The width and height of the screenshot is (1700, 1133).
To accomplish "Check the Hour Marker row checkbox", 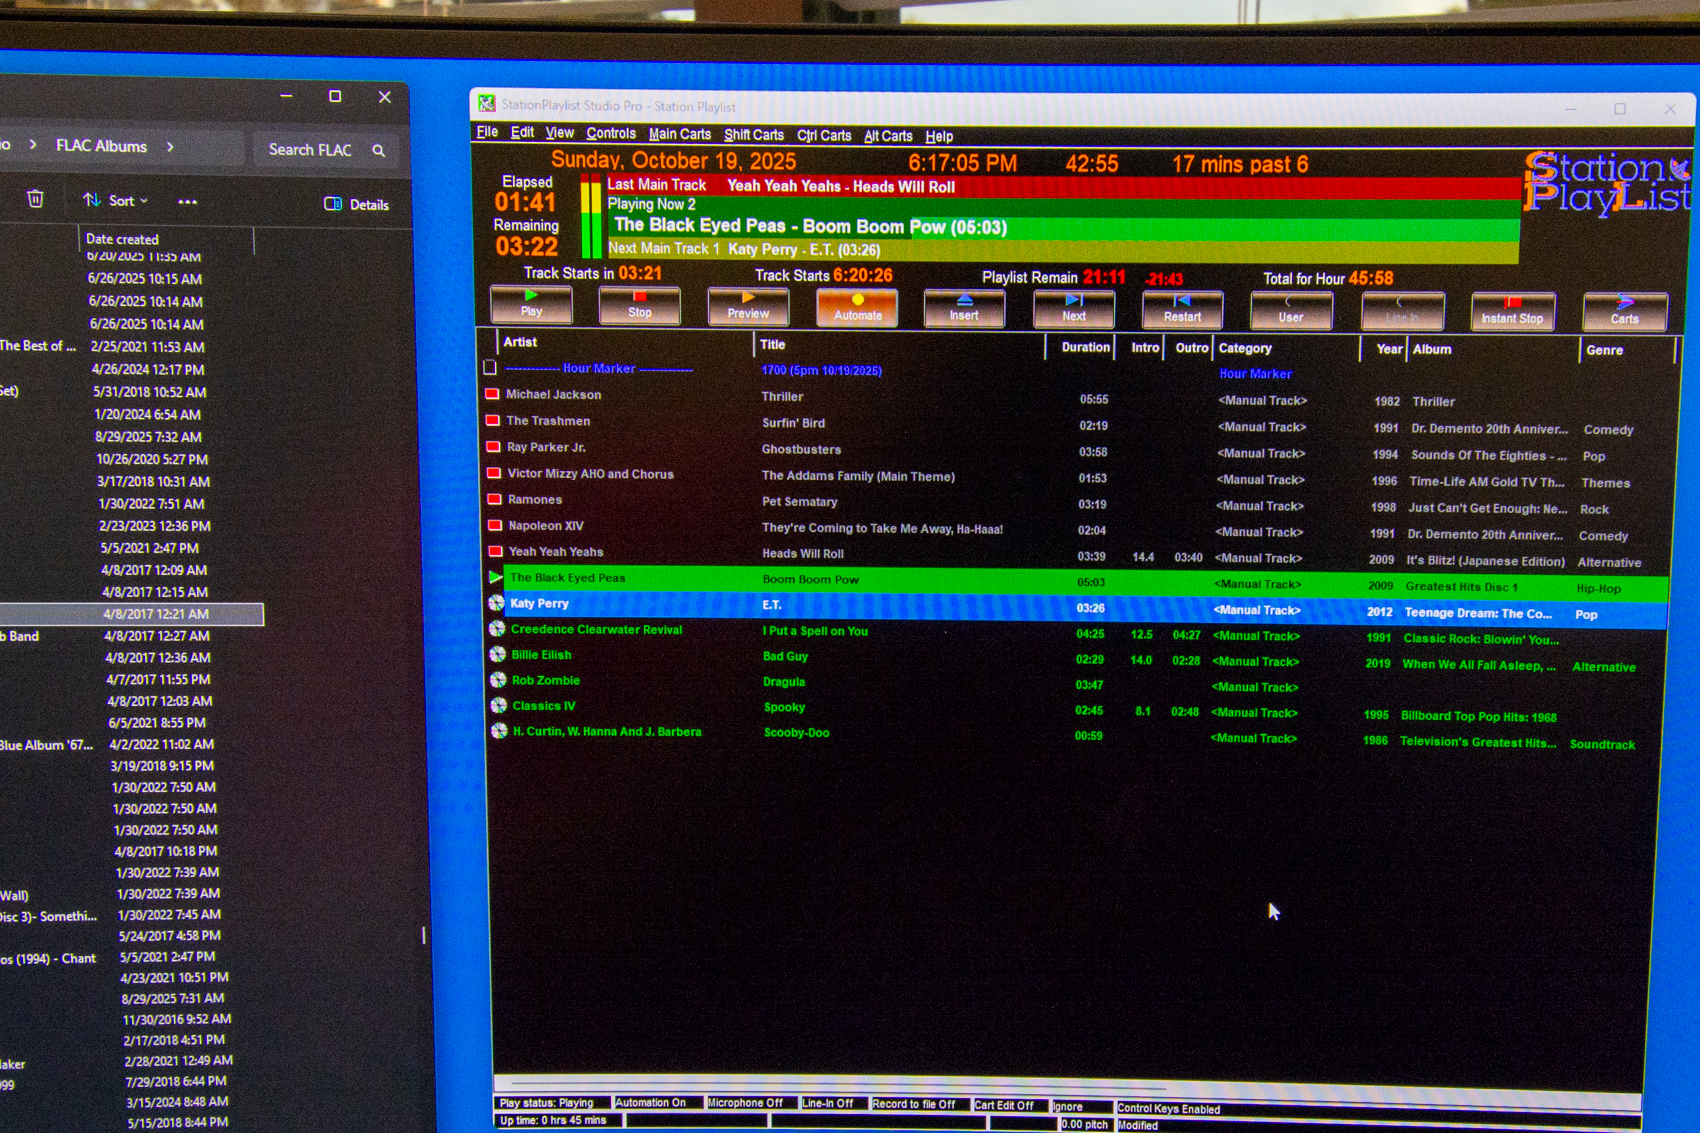I will tap(490, 367).
